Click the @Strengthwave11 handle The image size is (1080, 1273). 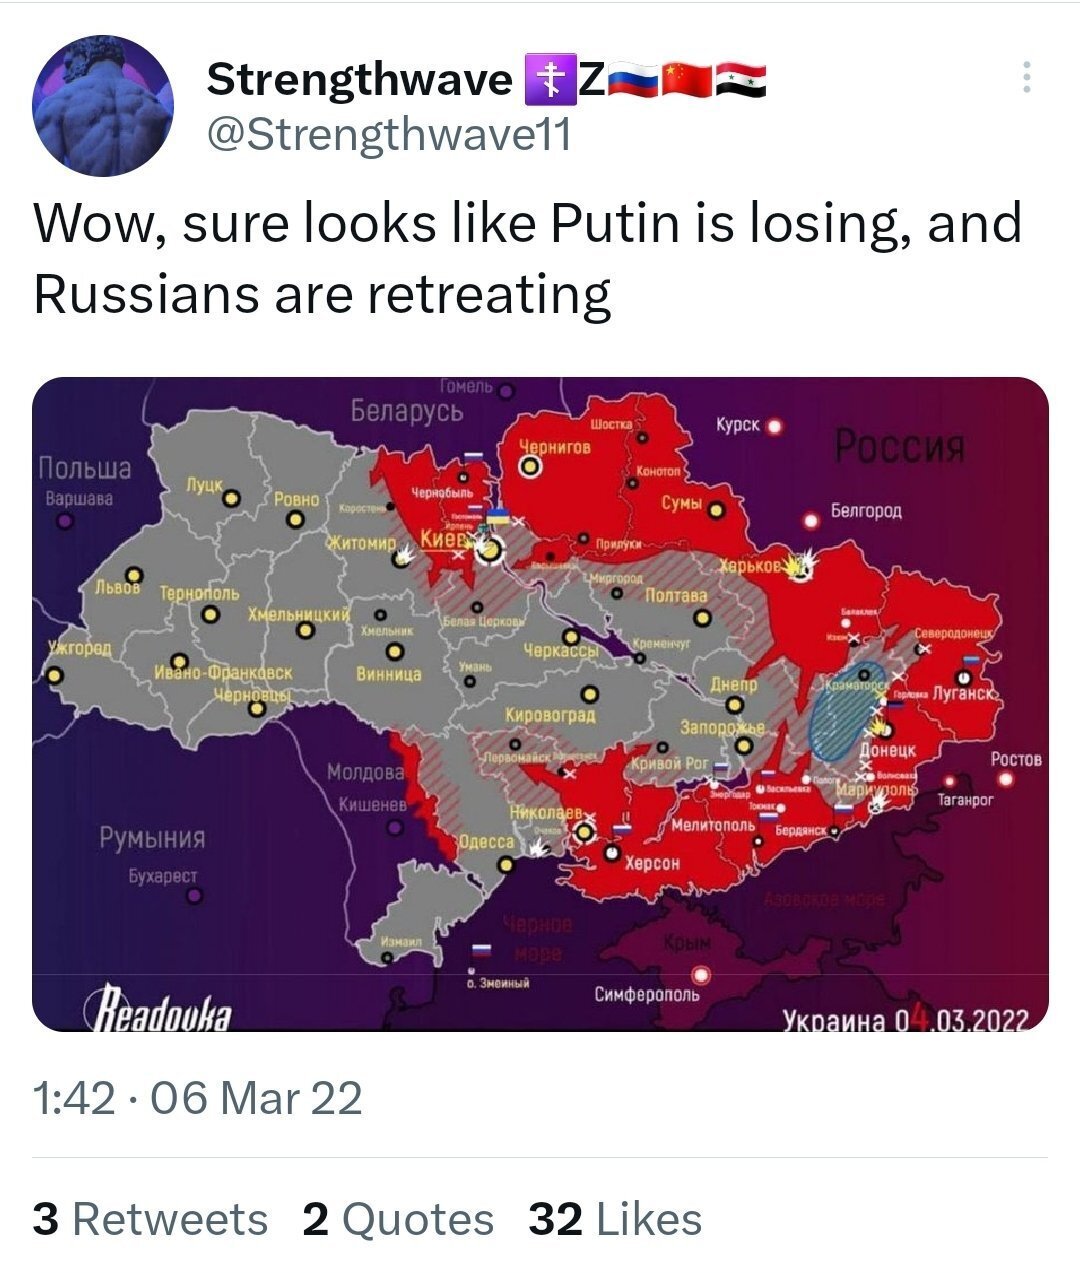point(389,133)
